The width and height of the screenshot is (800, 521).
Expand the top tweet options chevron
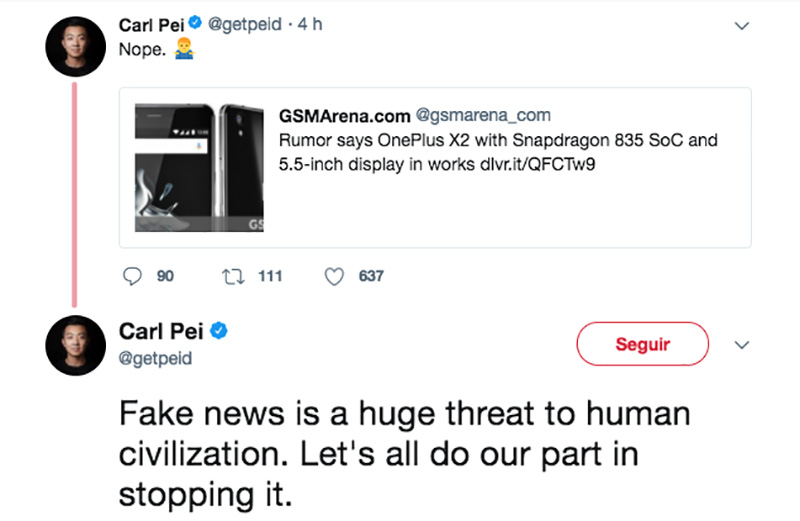(x=741, y=26)
